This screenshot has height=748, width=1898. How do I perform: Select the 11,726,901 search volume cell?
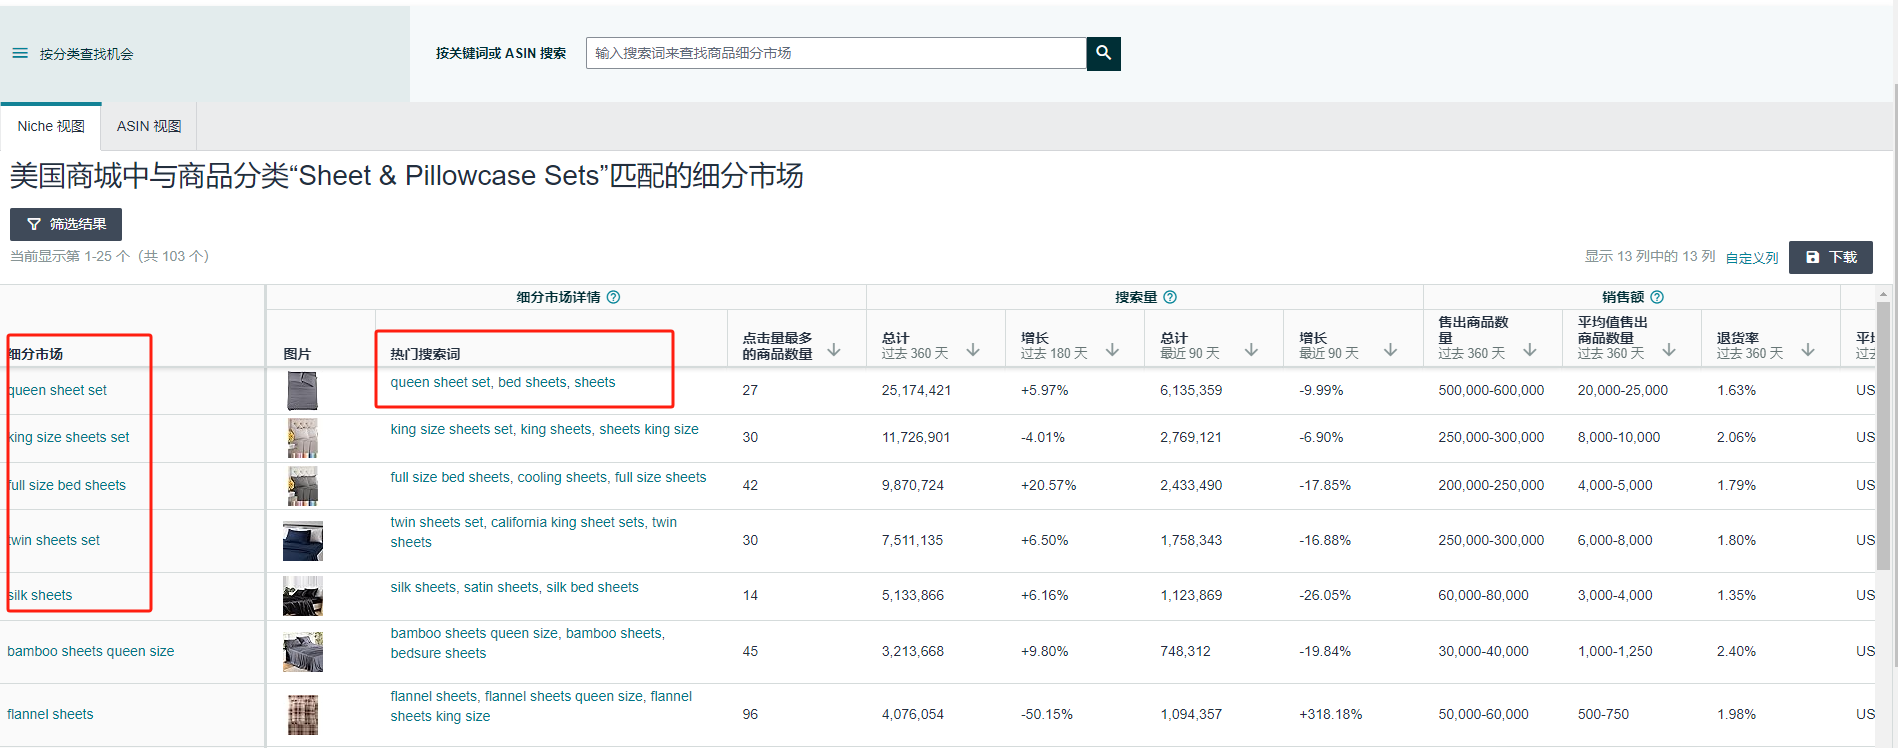[x=916, y=437]
